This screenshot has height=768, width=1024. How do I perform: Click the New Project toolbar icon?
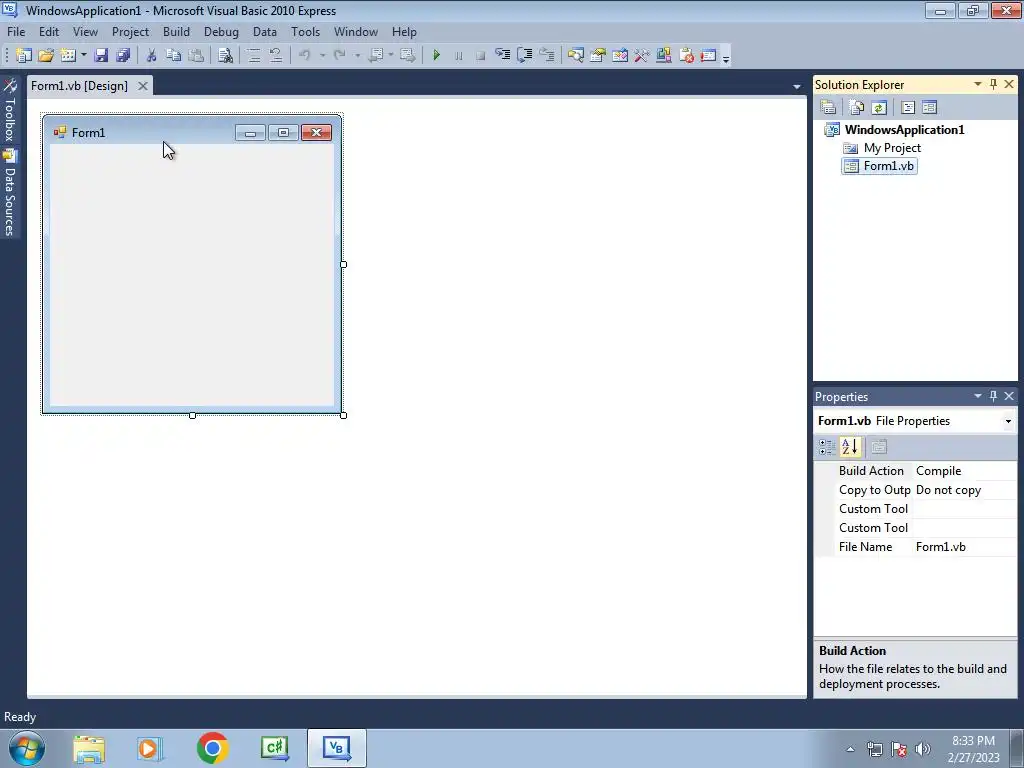tap(24, 56)
